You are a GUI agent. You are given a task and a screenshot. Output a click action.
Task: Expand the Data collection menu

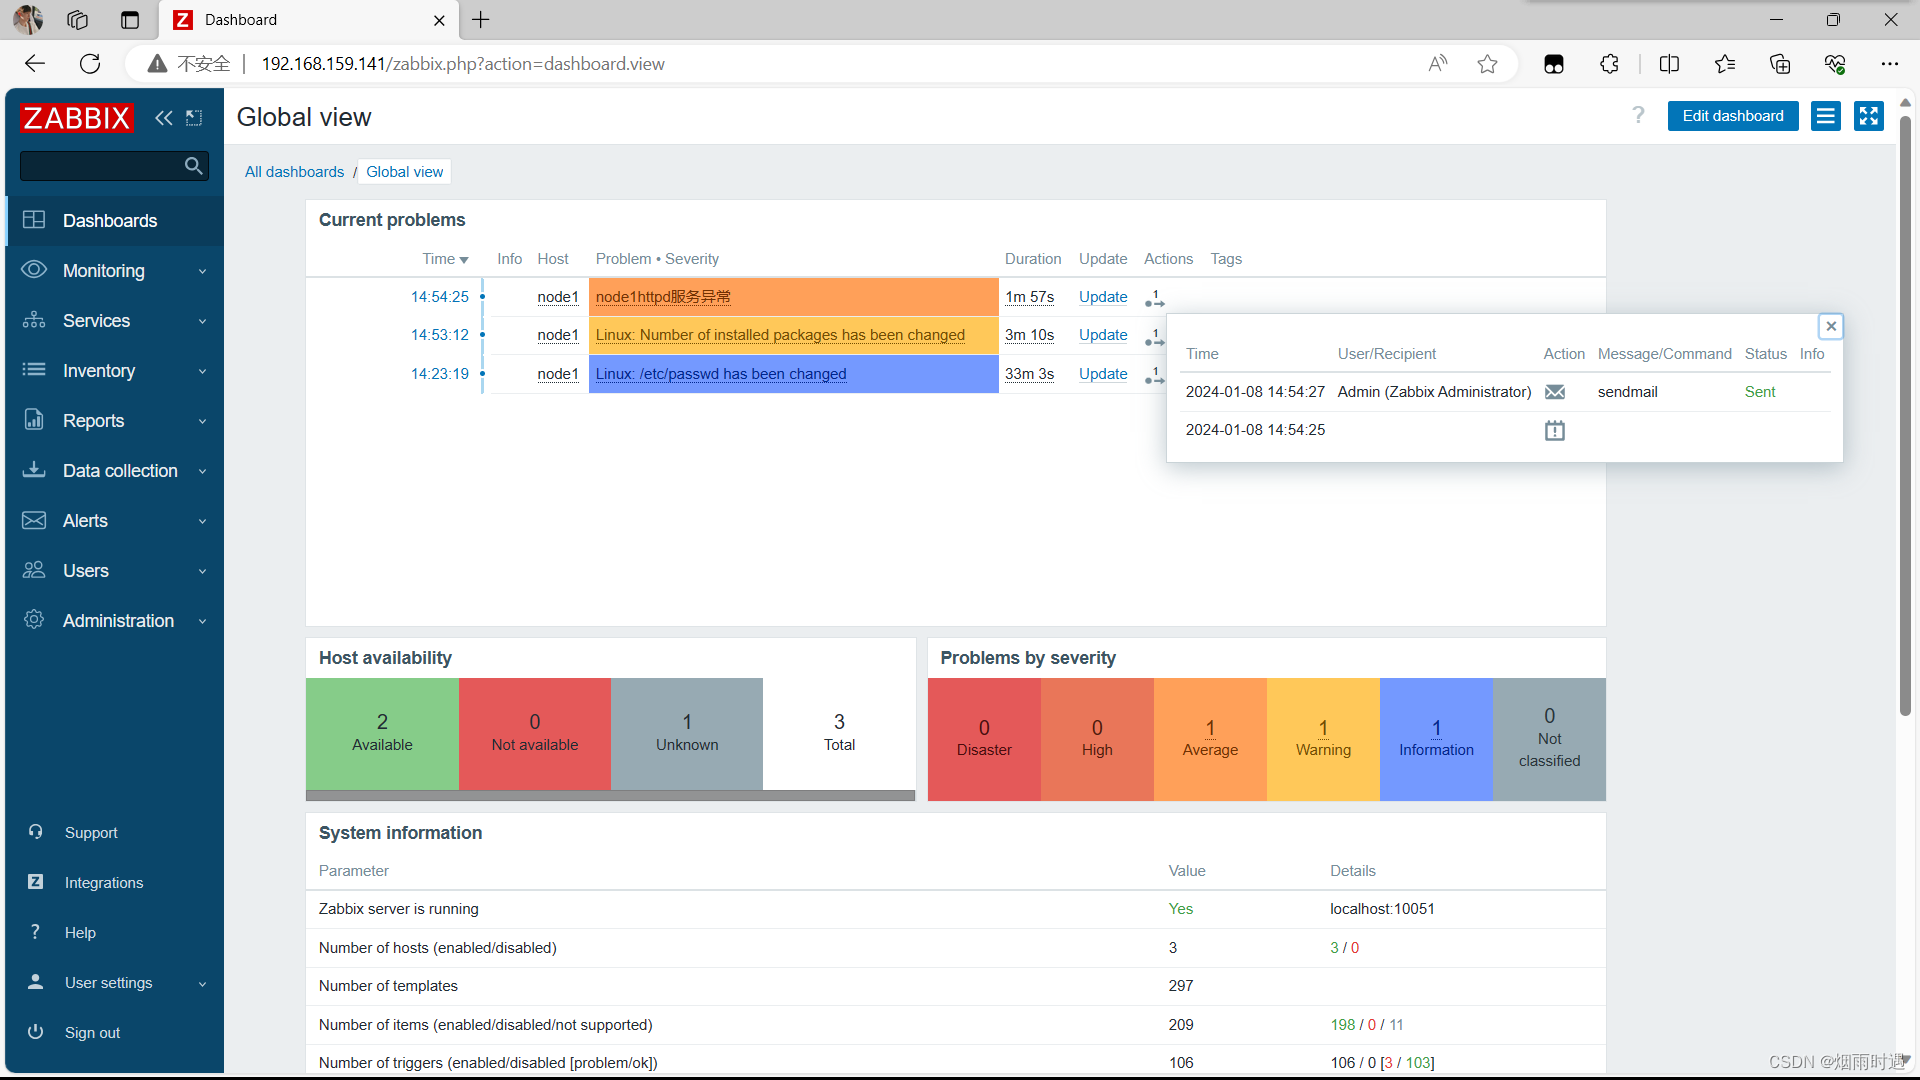[115, 471]
